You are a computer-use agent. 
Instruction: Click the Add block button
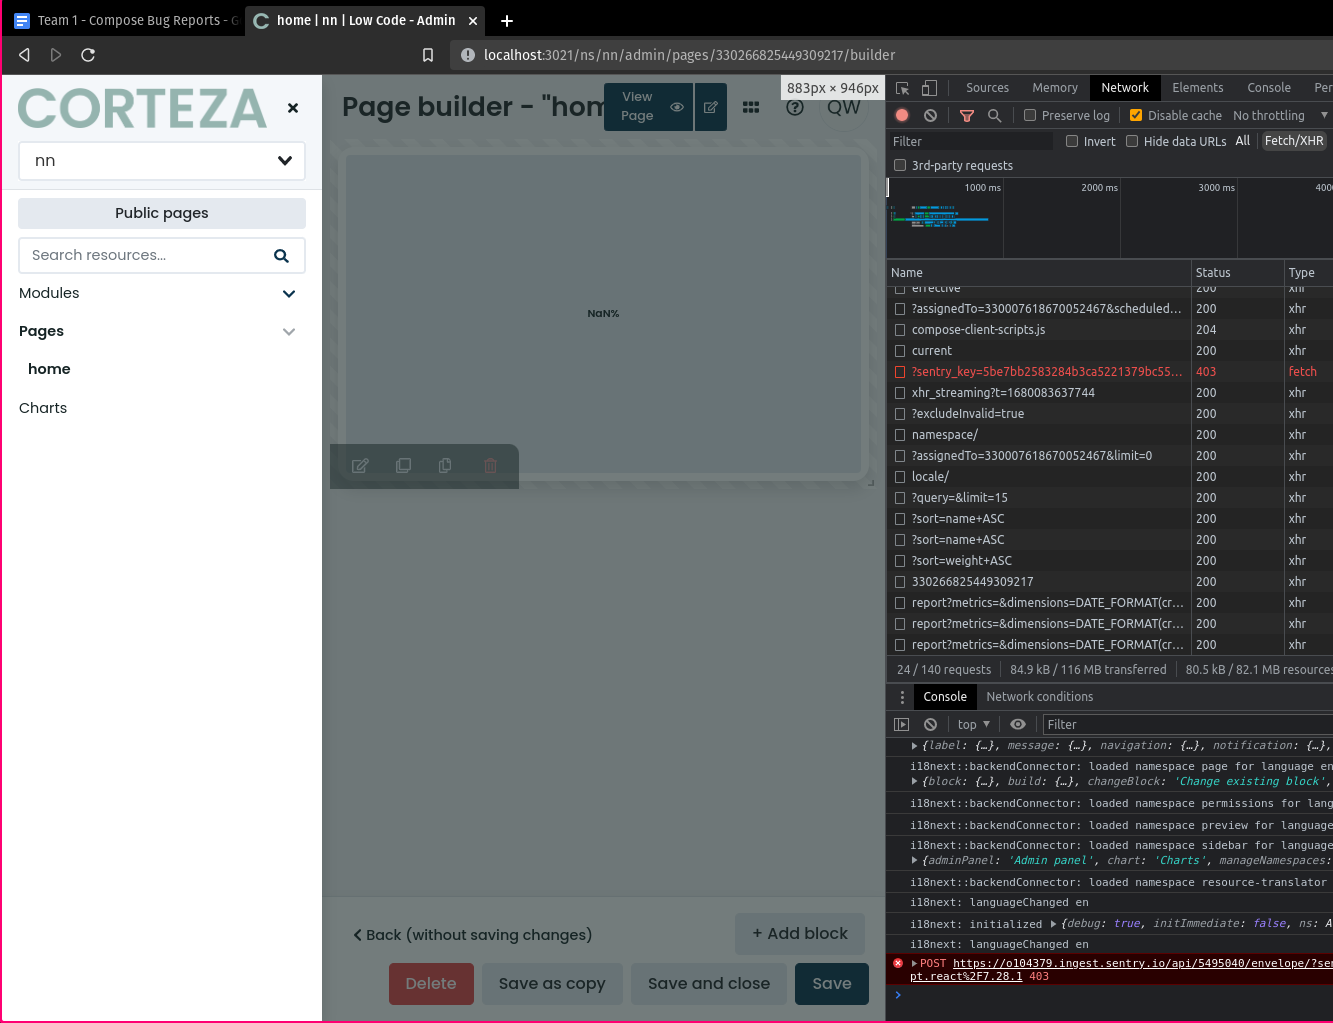pos(800,933)
